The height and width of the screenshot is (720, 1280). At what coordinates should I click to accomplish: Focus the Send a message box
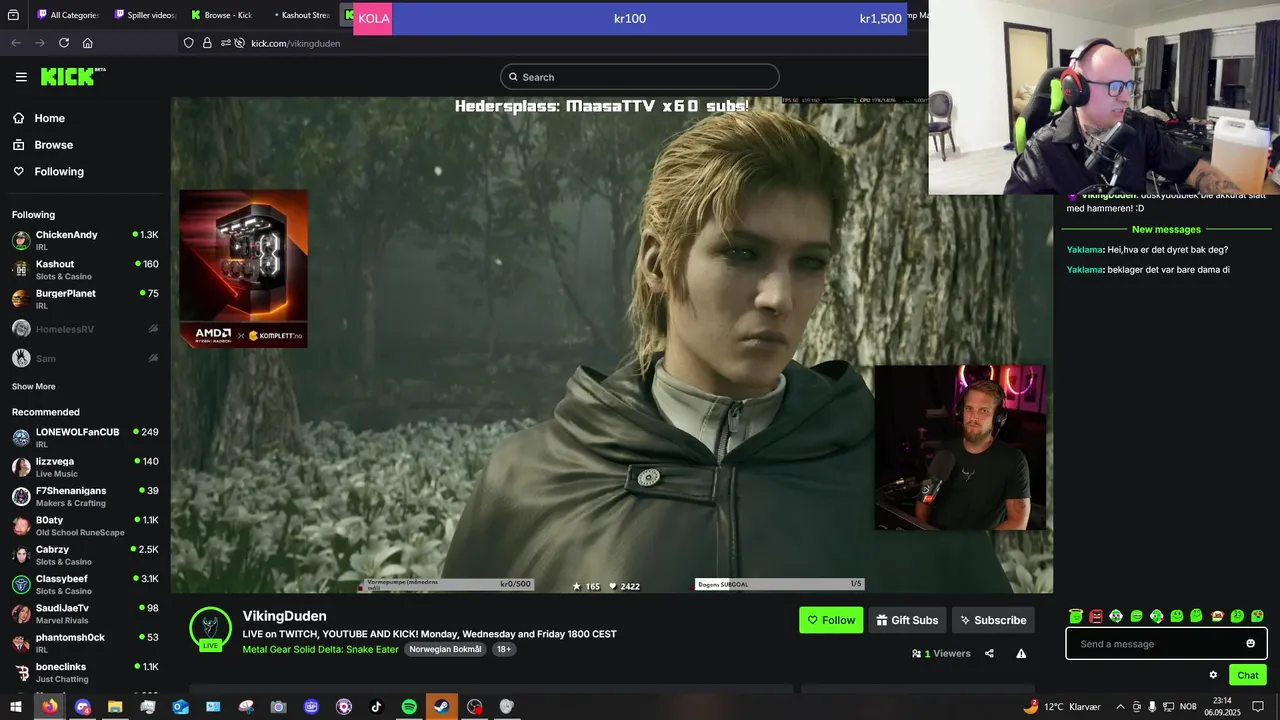point(1166,644)
